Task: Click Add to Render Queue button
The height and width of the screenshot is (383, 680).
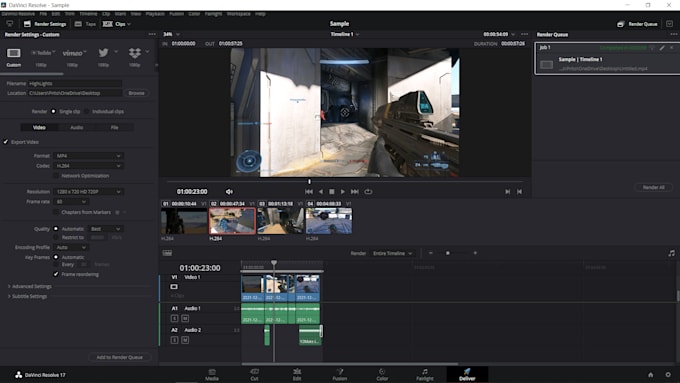Action: point(120,357)
